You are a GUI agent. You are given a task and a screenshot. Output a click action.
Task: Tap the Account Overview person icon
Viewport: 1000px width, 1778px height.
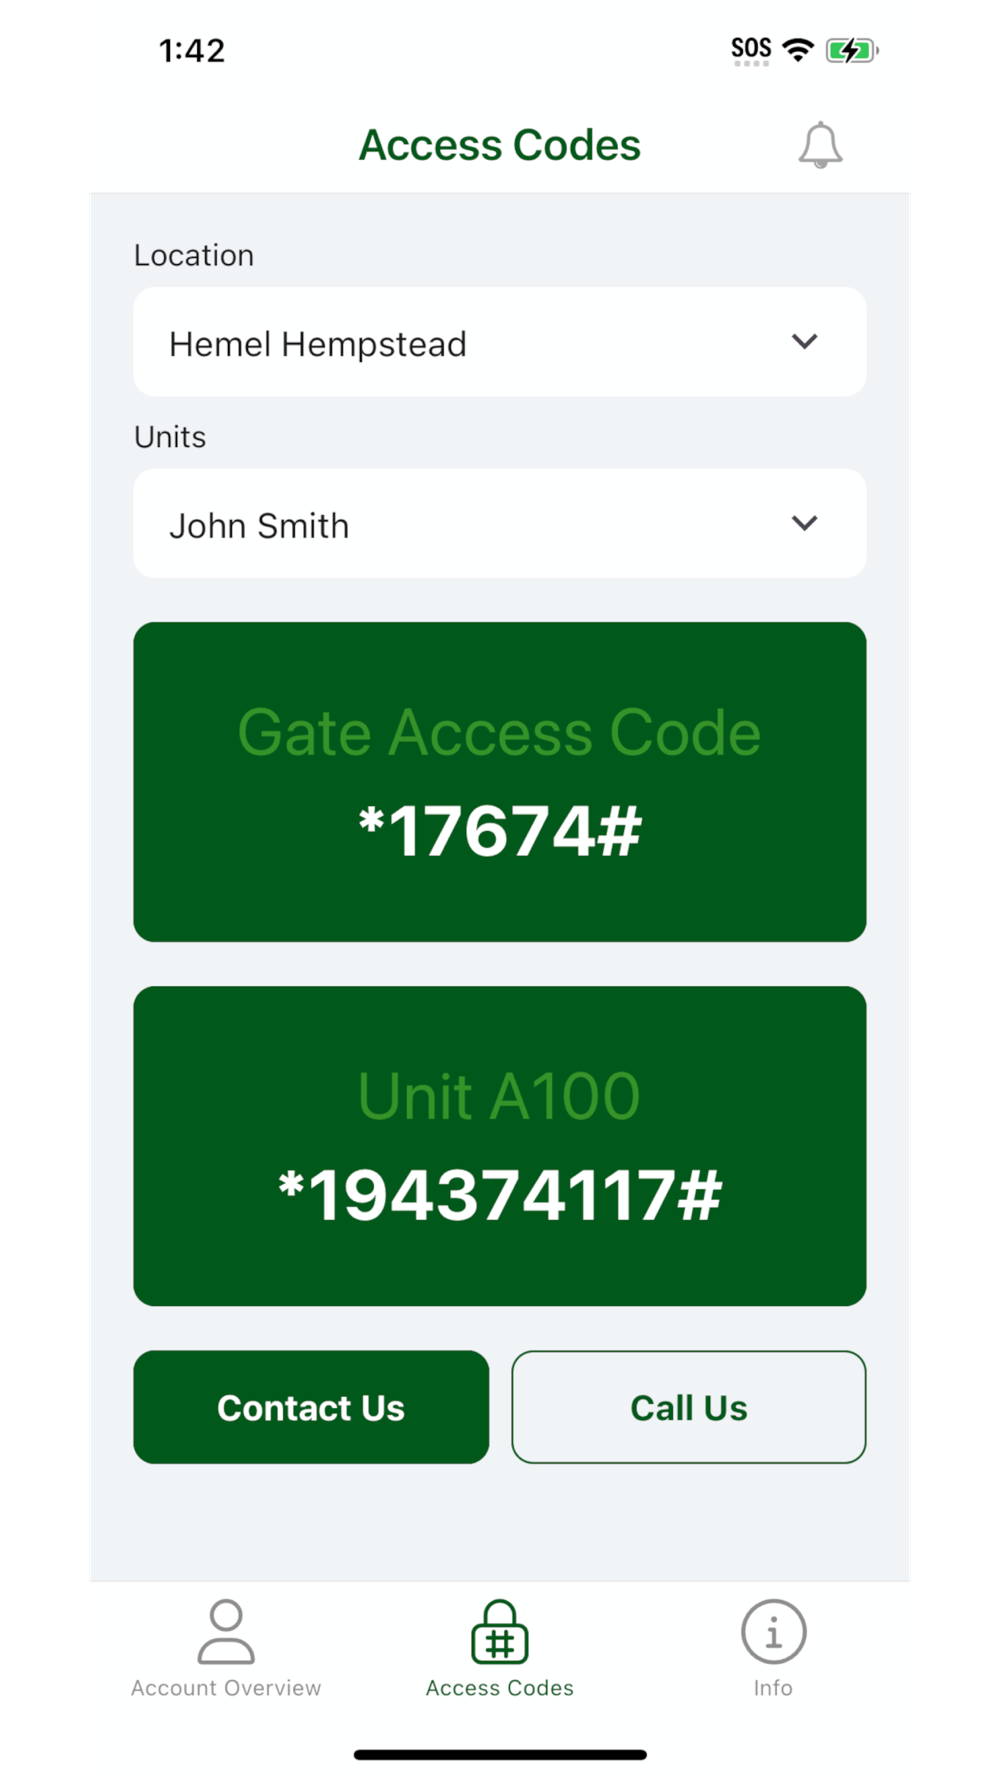click(x=226, y=1631)
